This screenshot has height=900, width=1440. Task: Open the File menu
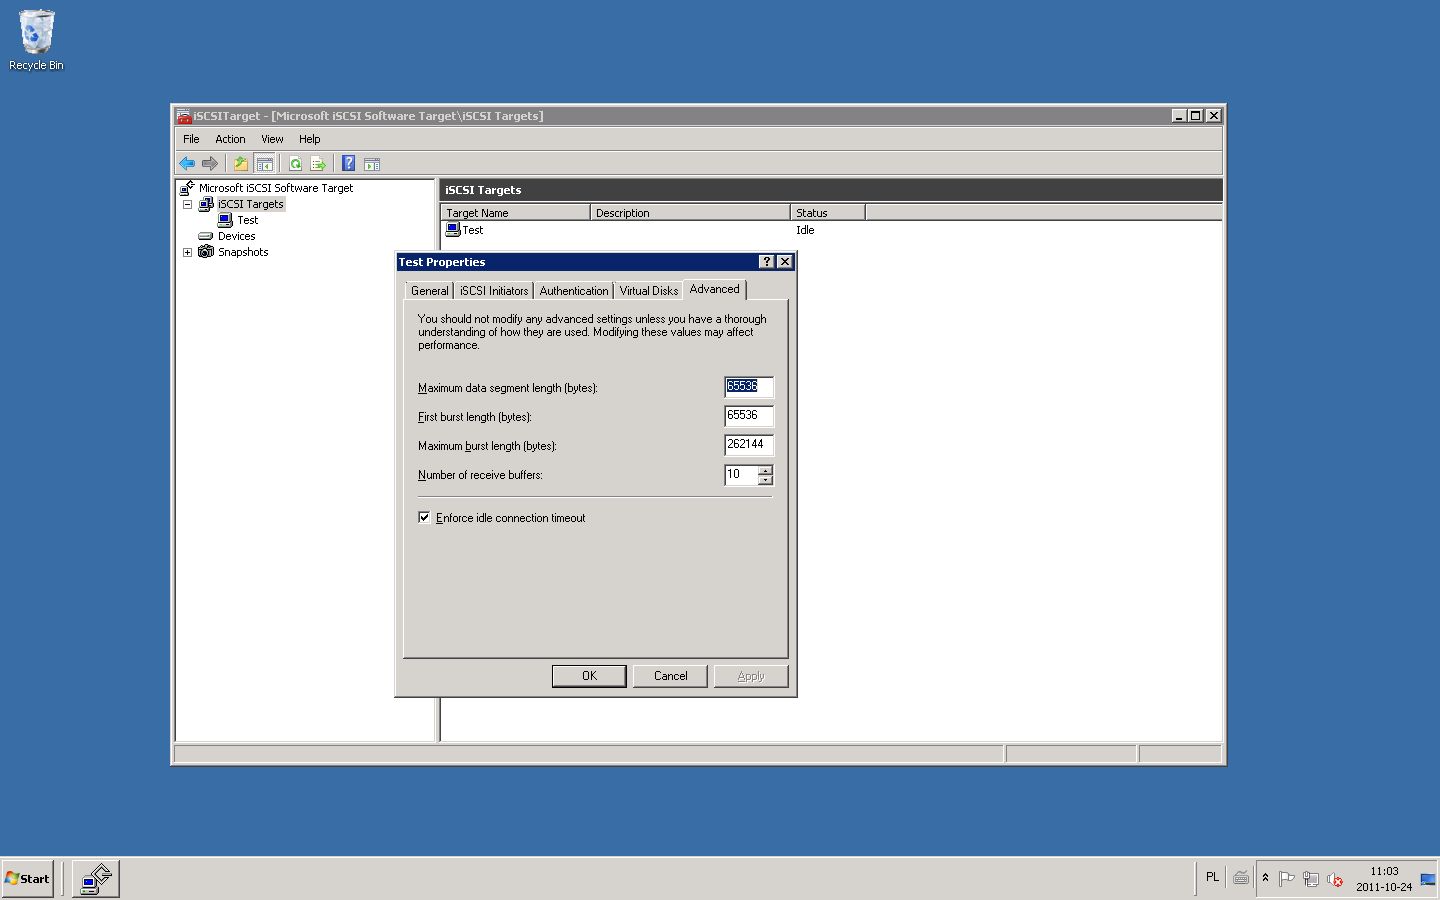coord(191,139)
